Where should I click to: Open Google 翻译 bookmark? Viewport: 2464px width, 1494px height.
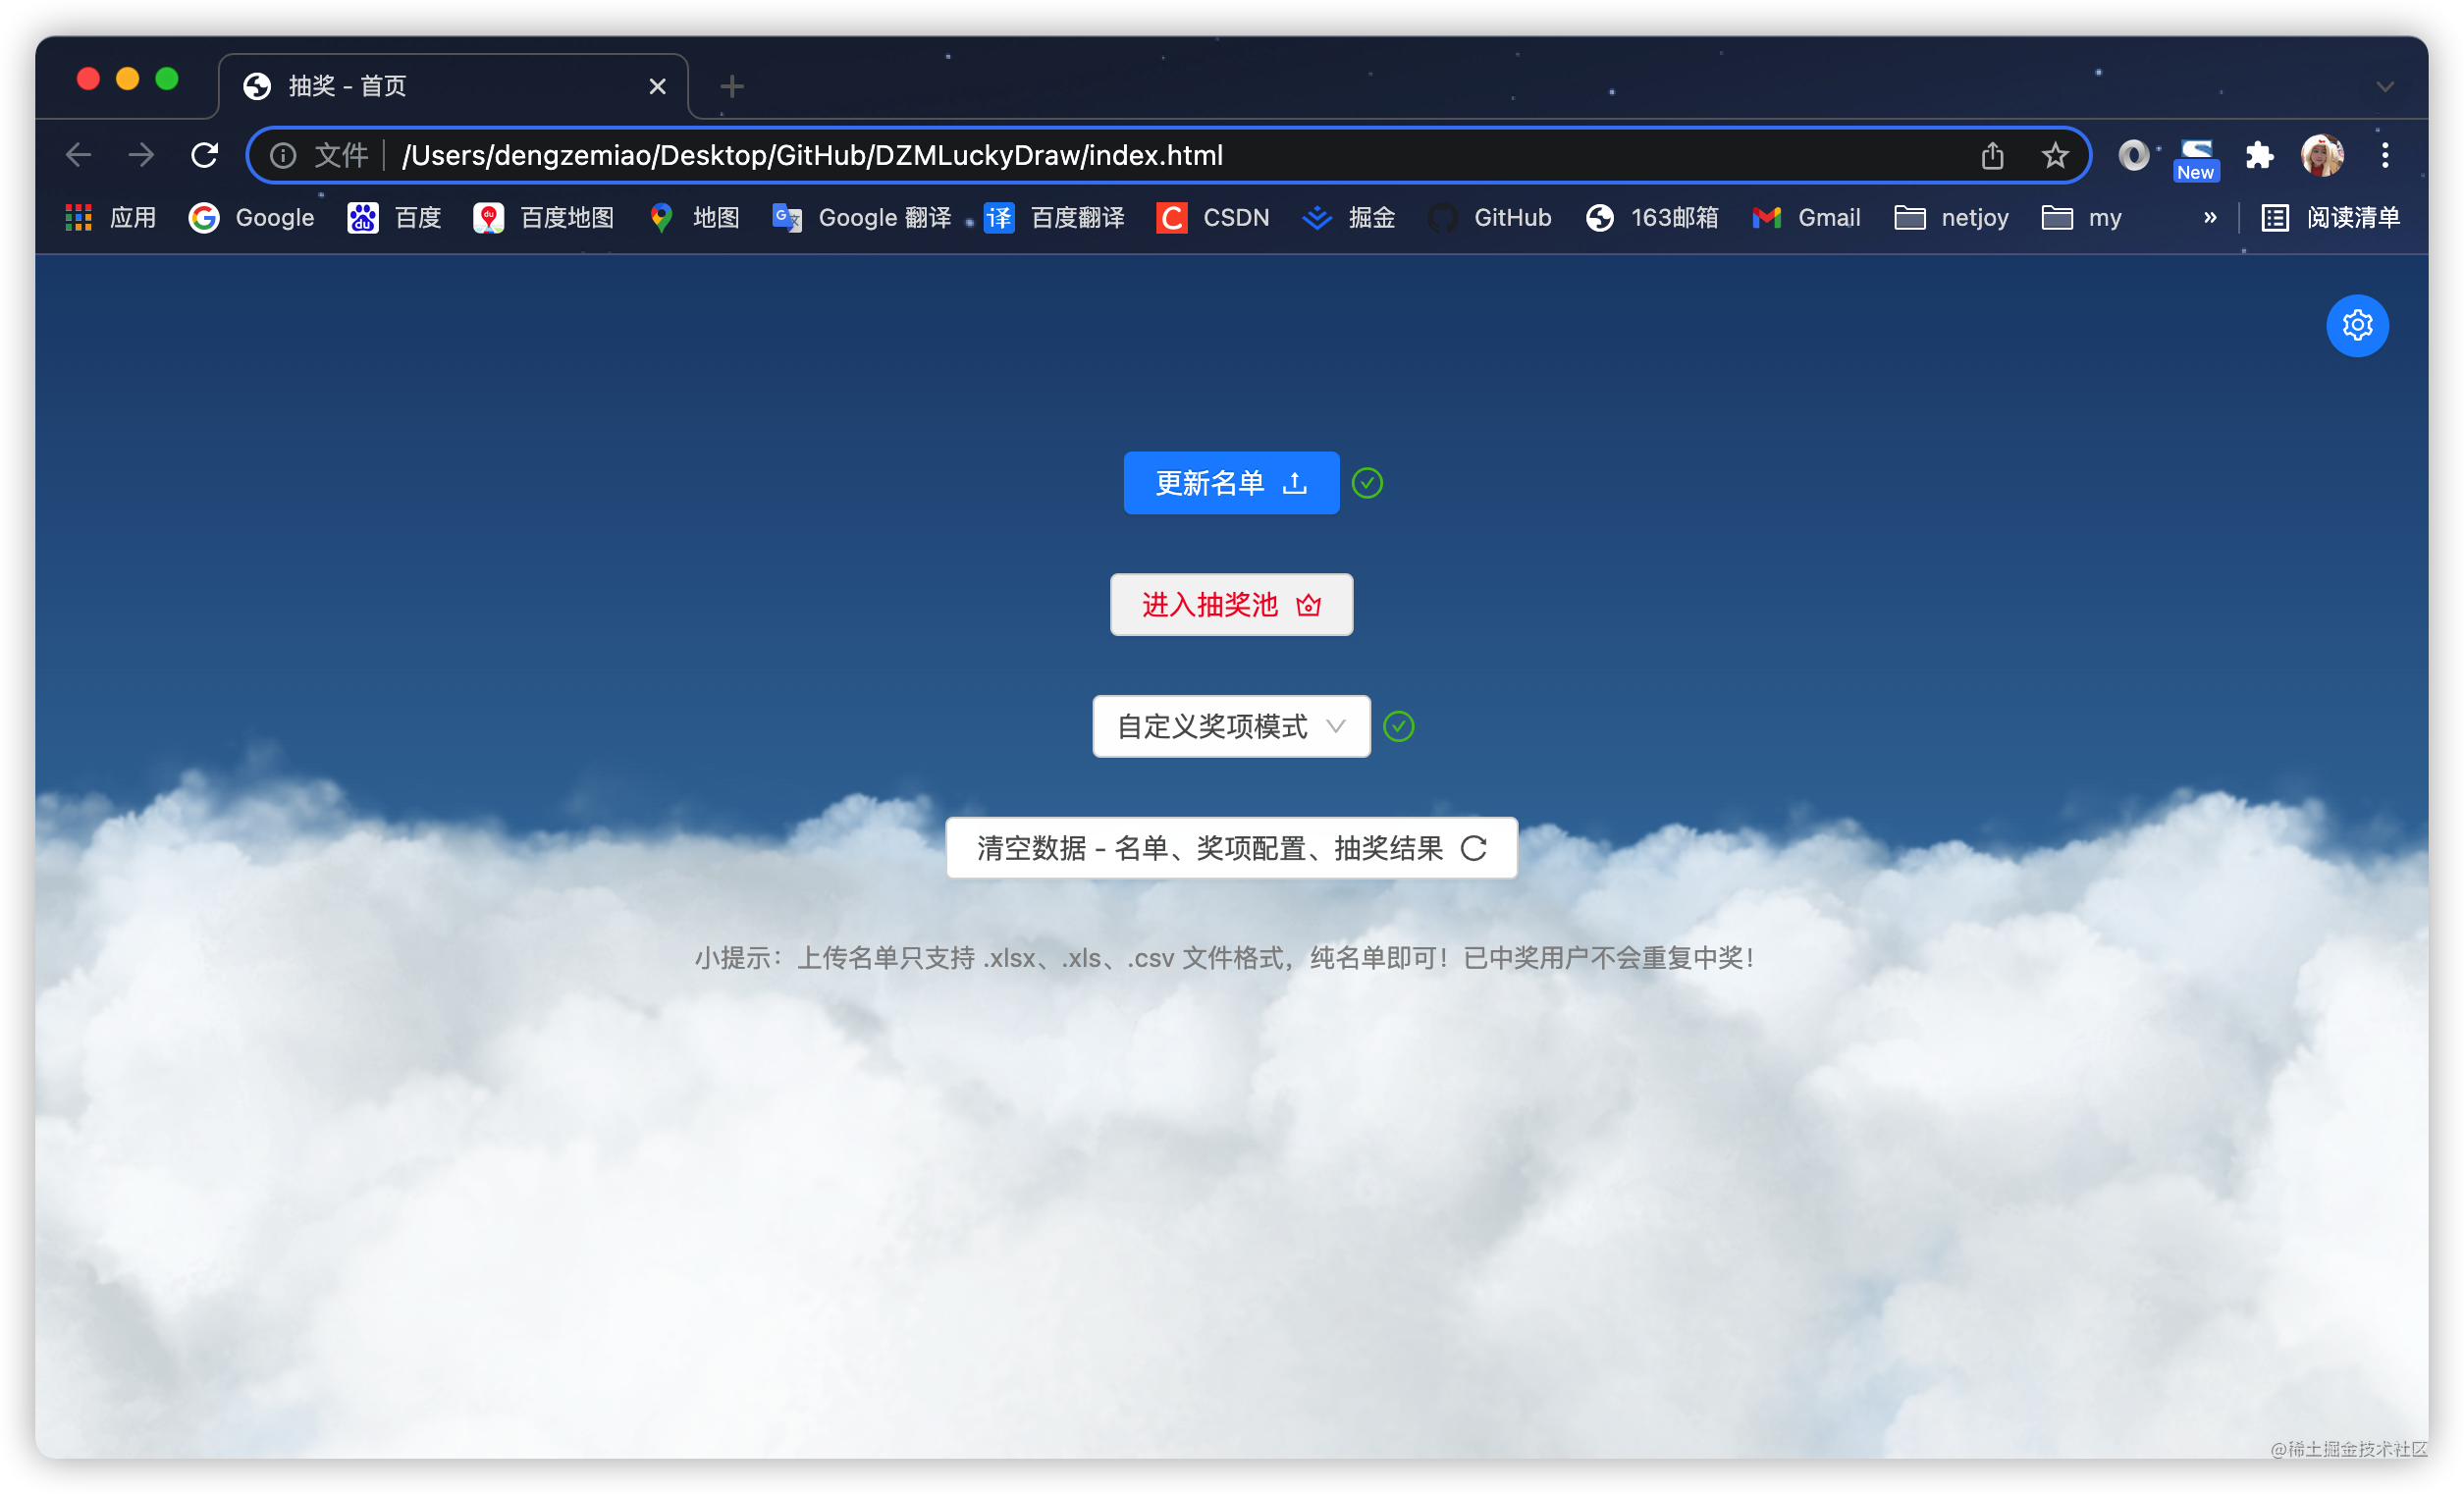[861, 217]
